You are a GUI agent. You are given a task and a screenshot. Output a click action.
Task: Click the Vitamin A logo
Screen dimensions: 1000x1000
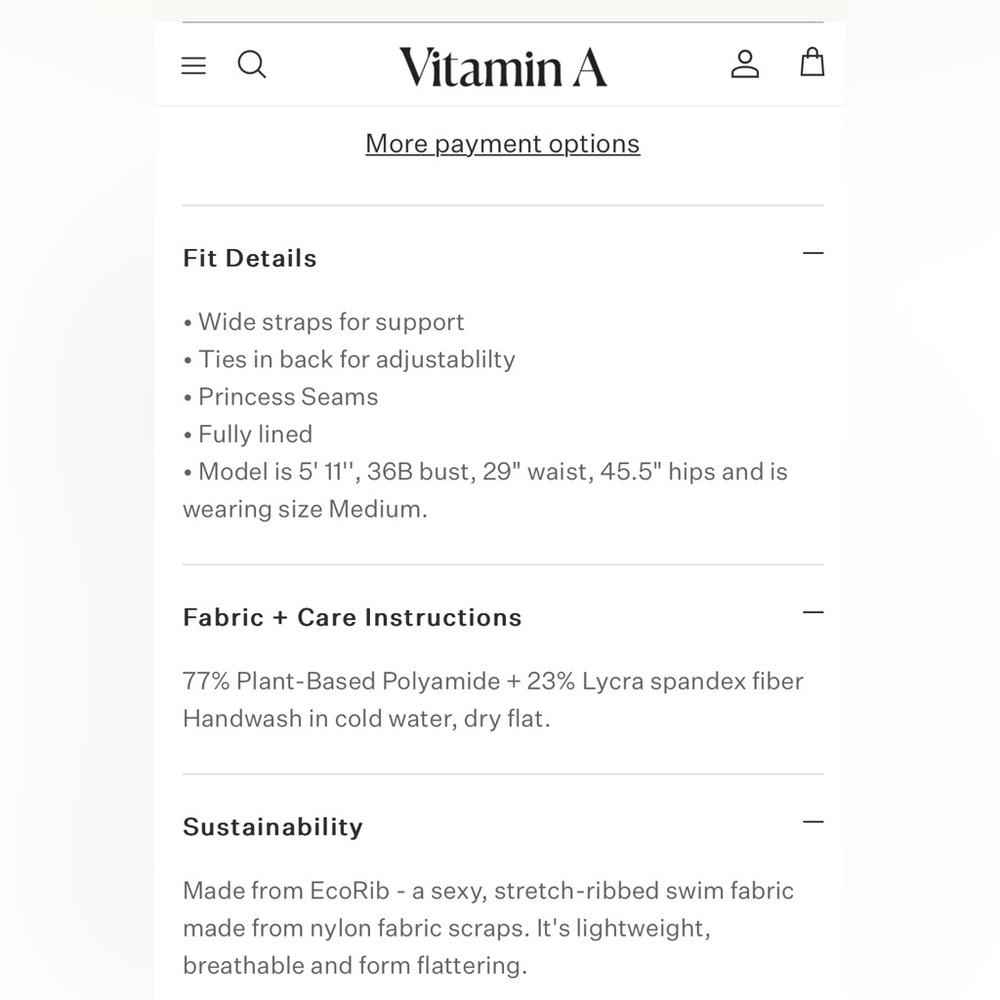coord(503,66)
